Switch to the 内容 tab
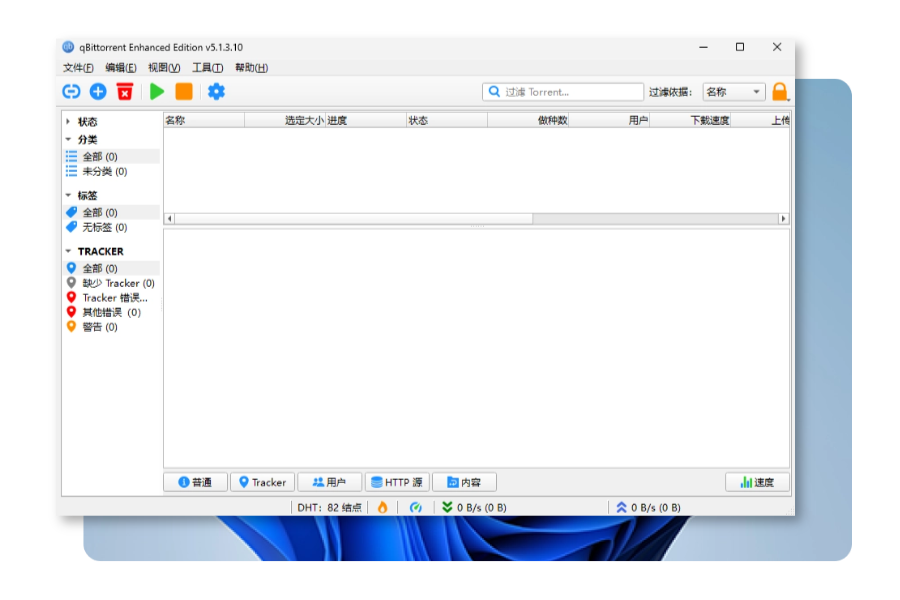 click(x=464, y=482)
